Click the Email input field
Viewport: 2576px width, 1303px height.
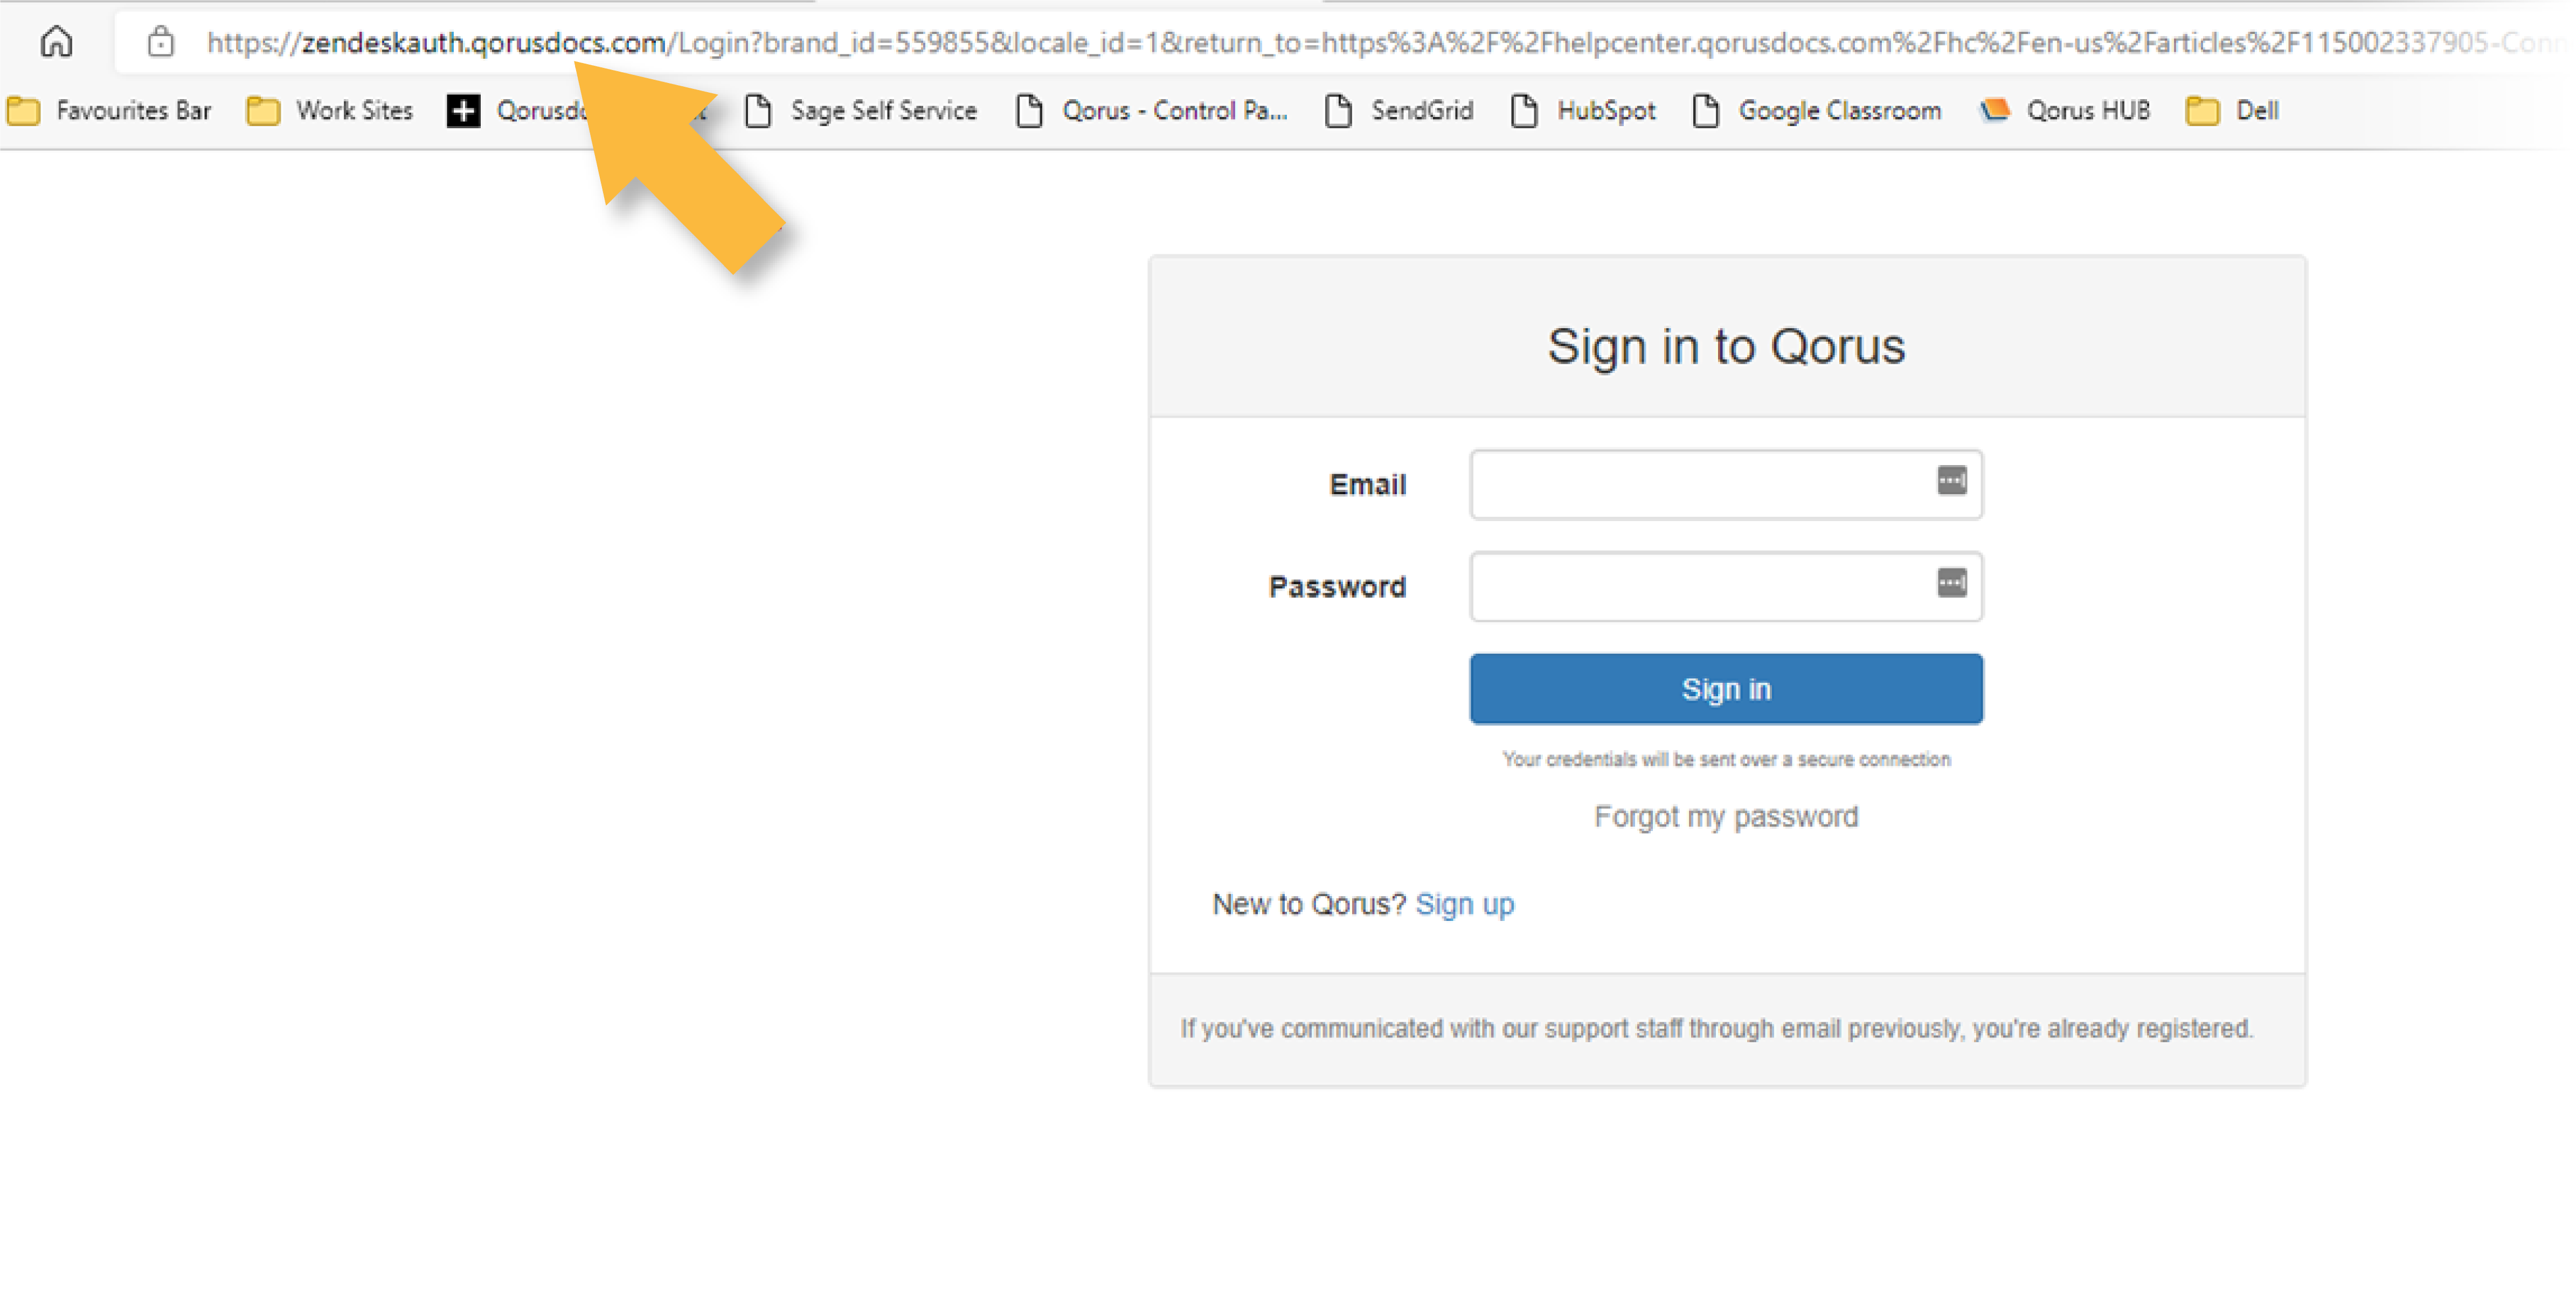tap(1700, 485)
